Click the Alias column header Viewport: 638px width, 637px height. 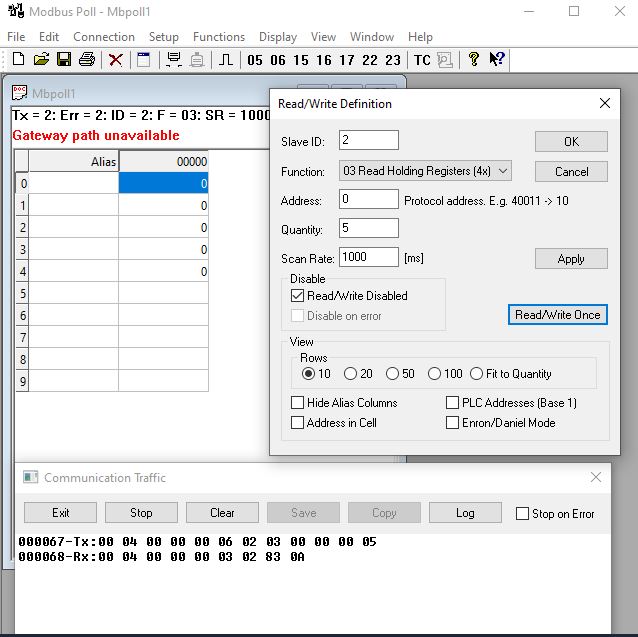(74, 161)
